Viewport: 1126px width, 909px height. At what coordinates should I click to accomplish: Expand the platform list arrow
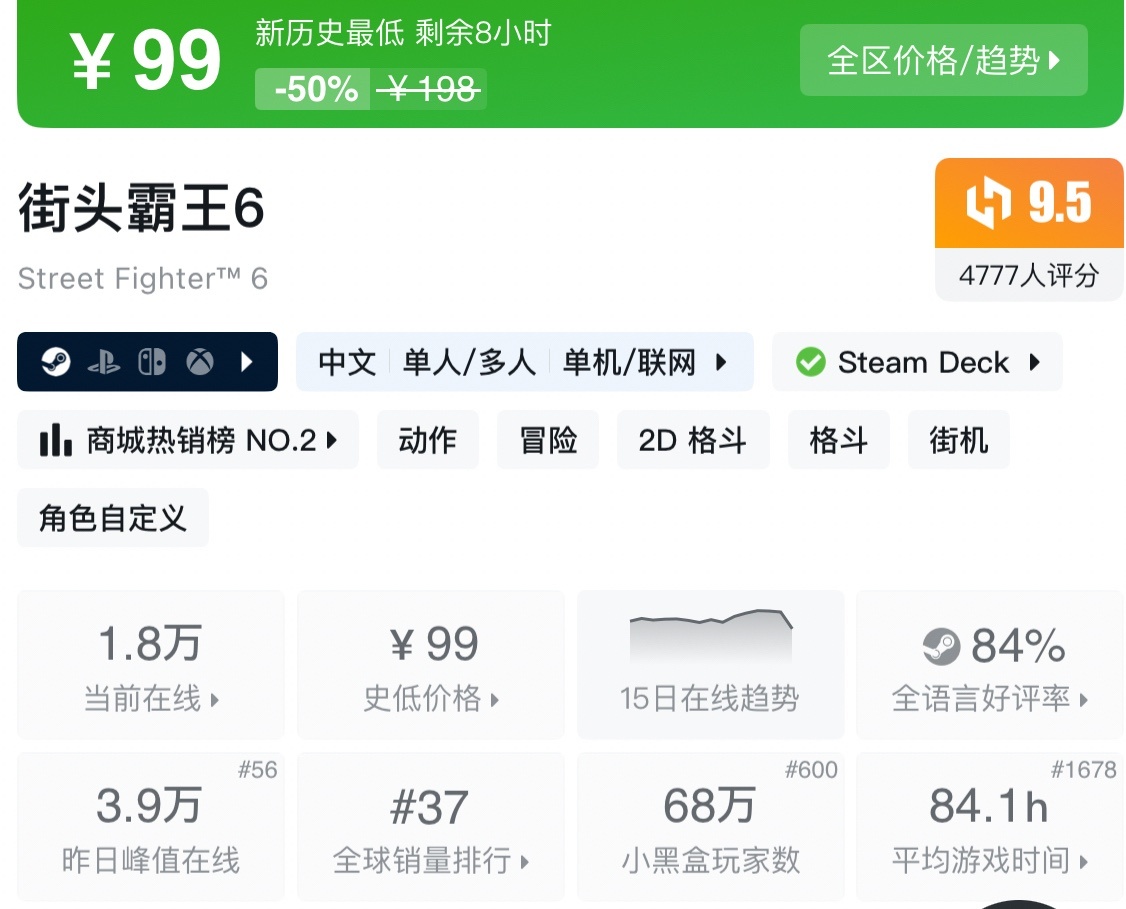point(247,362)
